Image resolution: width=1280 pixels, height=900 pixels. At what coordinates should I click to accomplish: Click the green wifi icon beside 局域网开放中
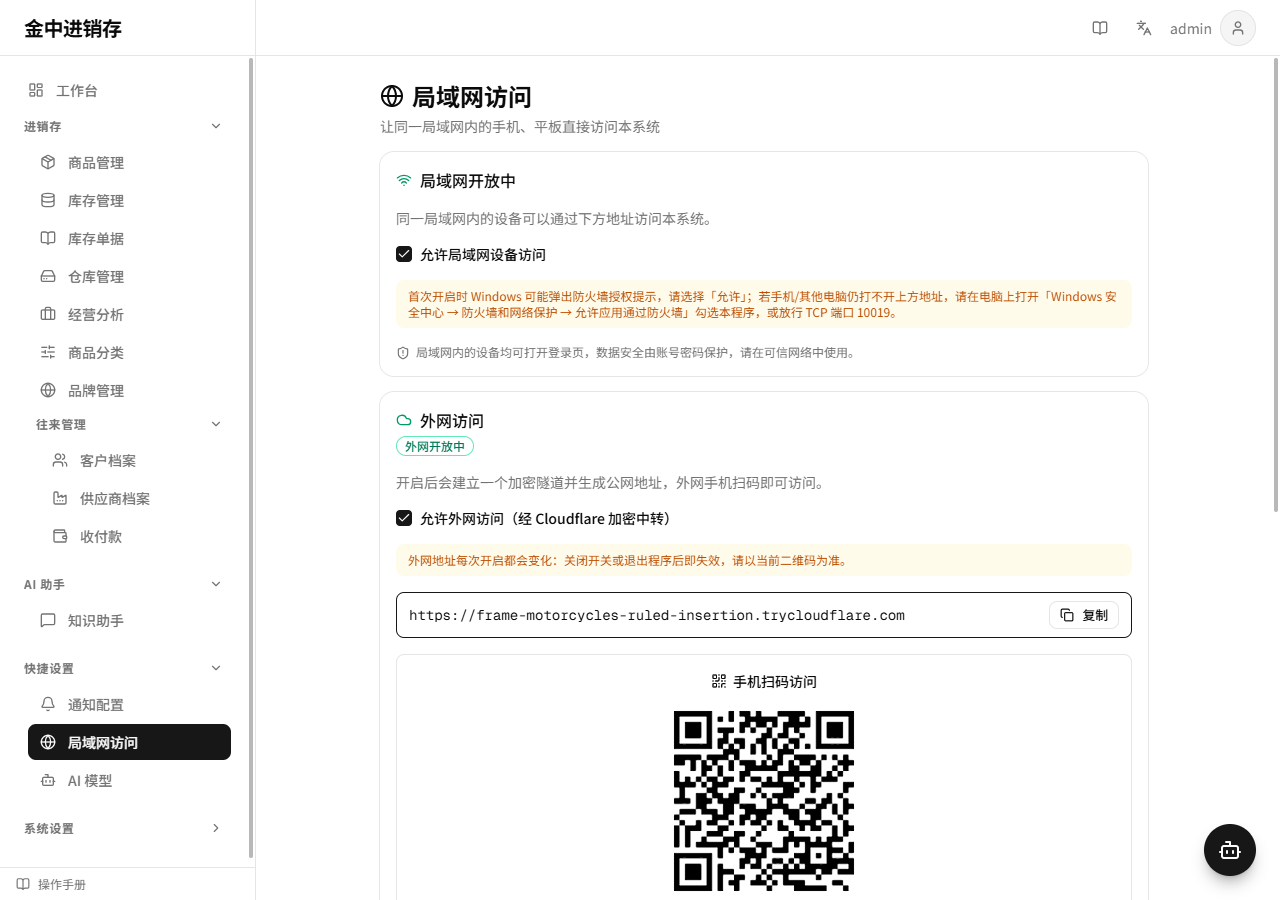(404, 181)
